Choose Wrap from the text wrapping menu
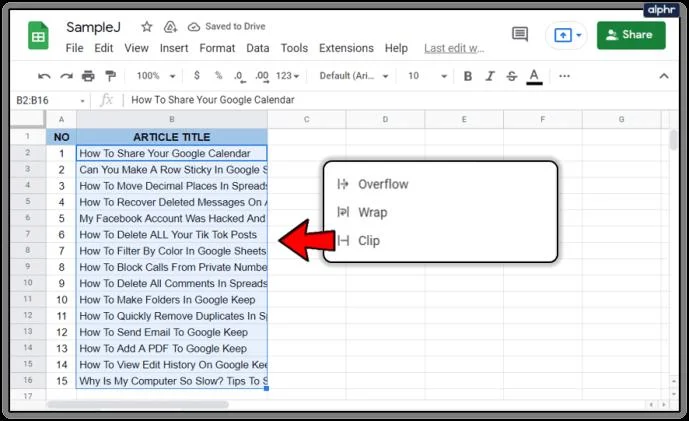The height and width of the screenshot is (421, 689). (372, 212)
